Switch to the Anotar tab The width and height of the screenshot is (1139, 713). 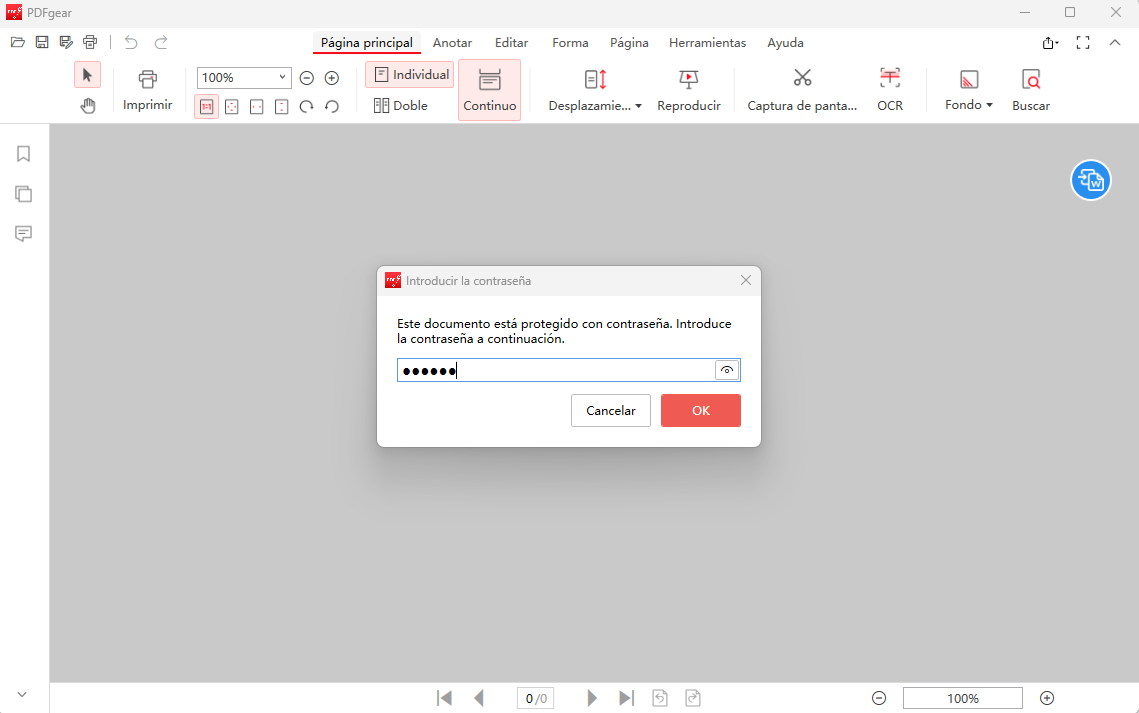pos(452,43)
